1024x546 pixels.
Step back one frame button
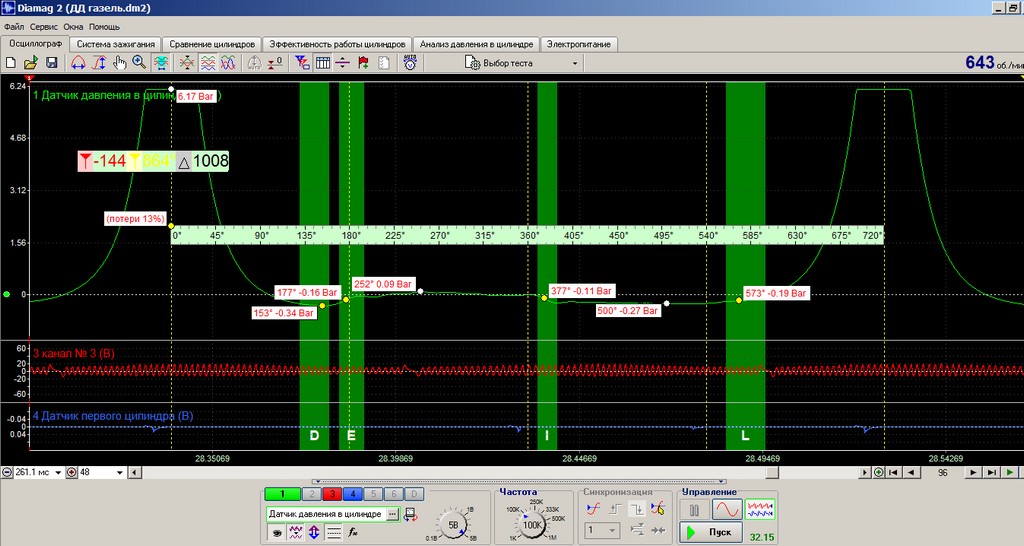[x=911, y=472]
